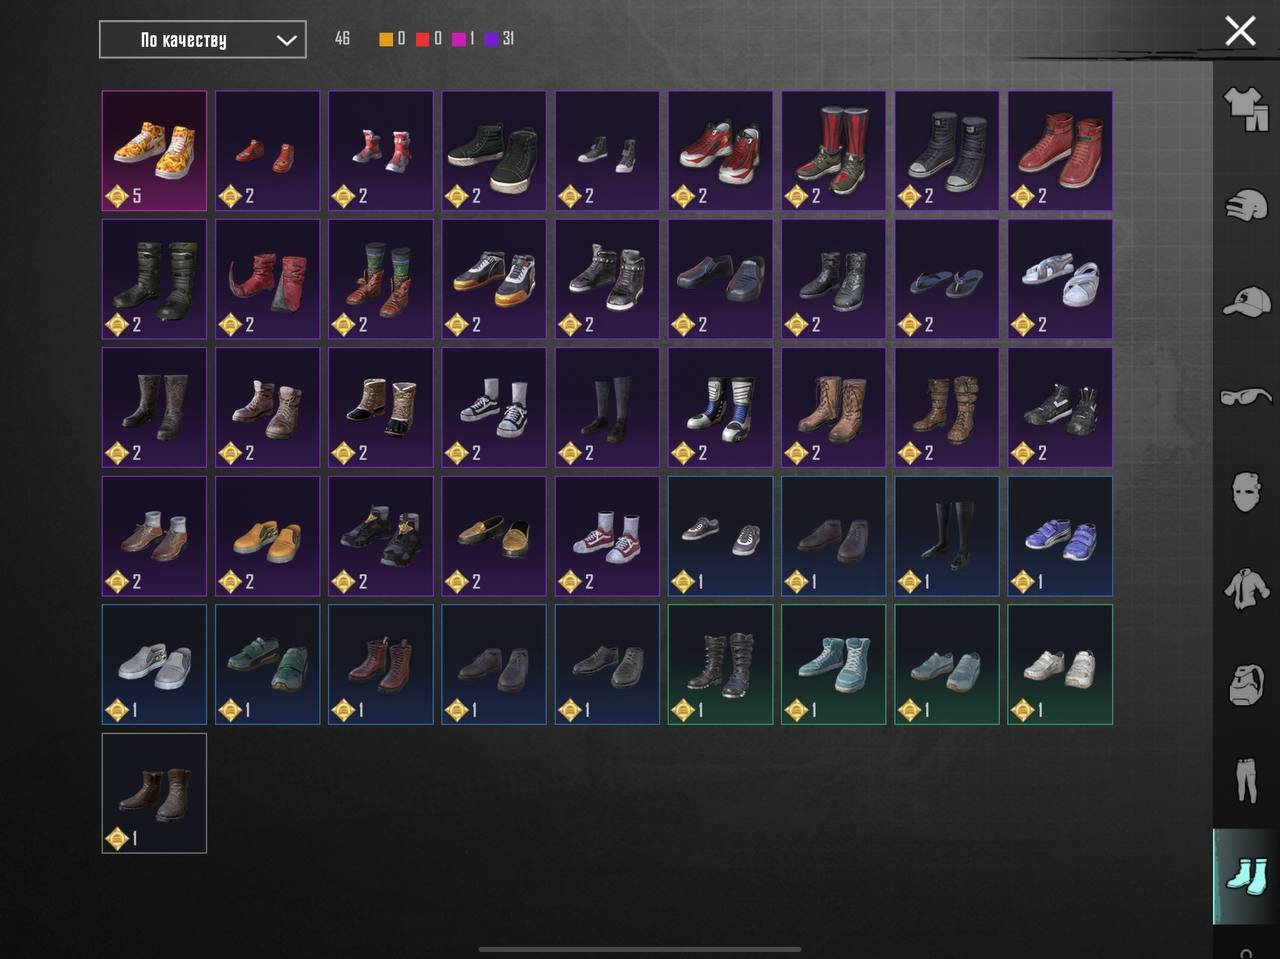Open the pants category icon
The height and width of the screenshot is (959, 1280).
(1246, 780)
